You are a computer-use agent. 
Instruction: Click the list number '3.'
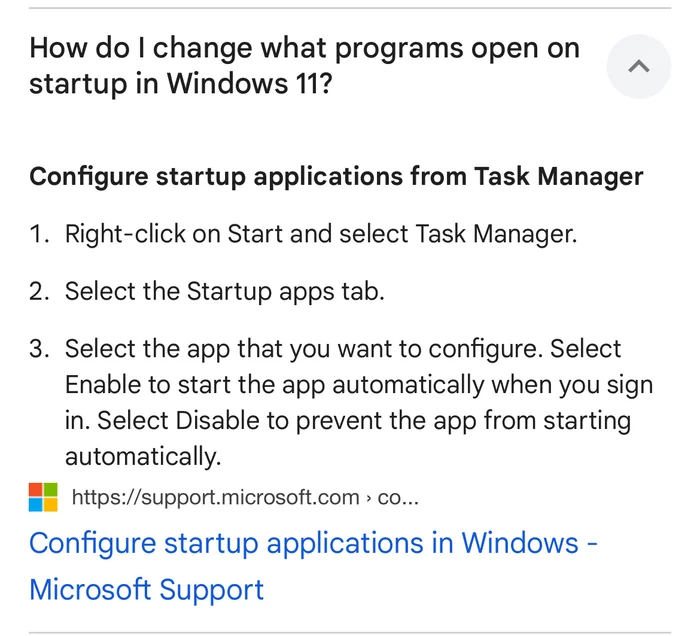pos(39,349)
